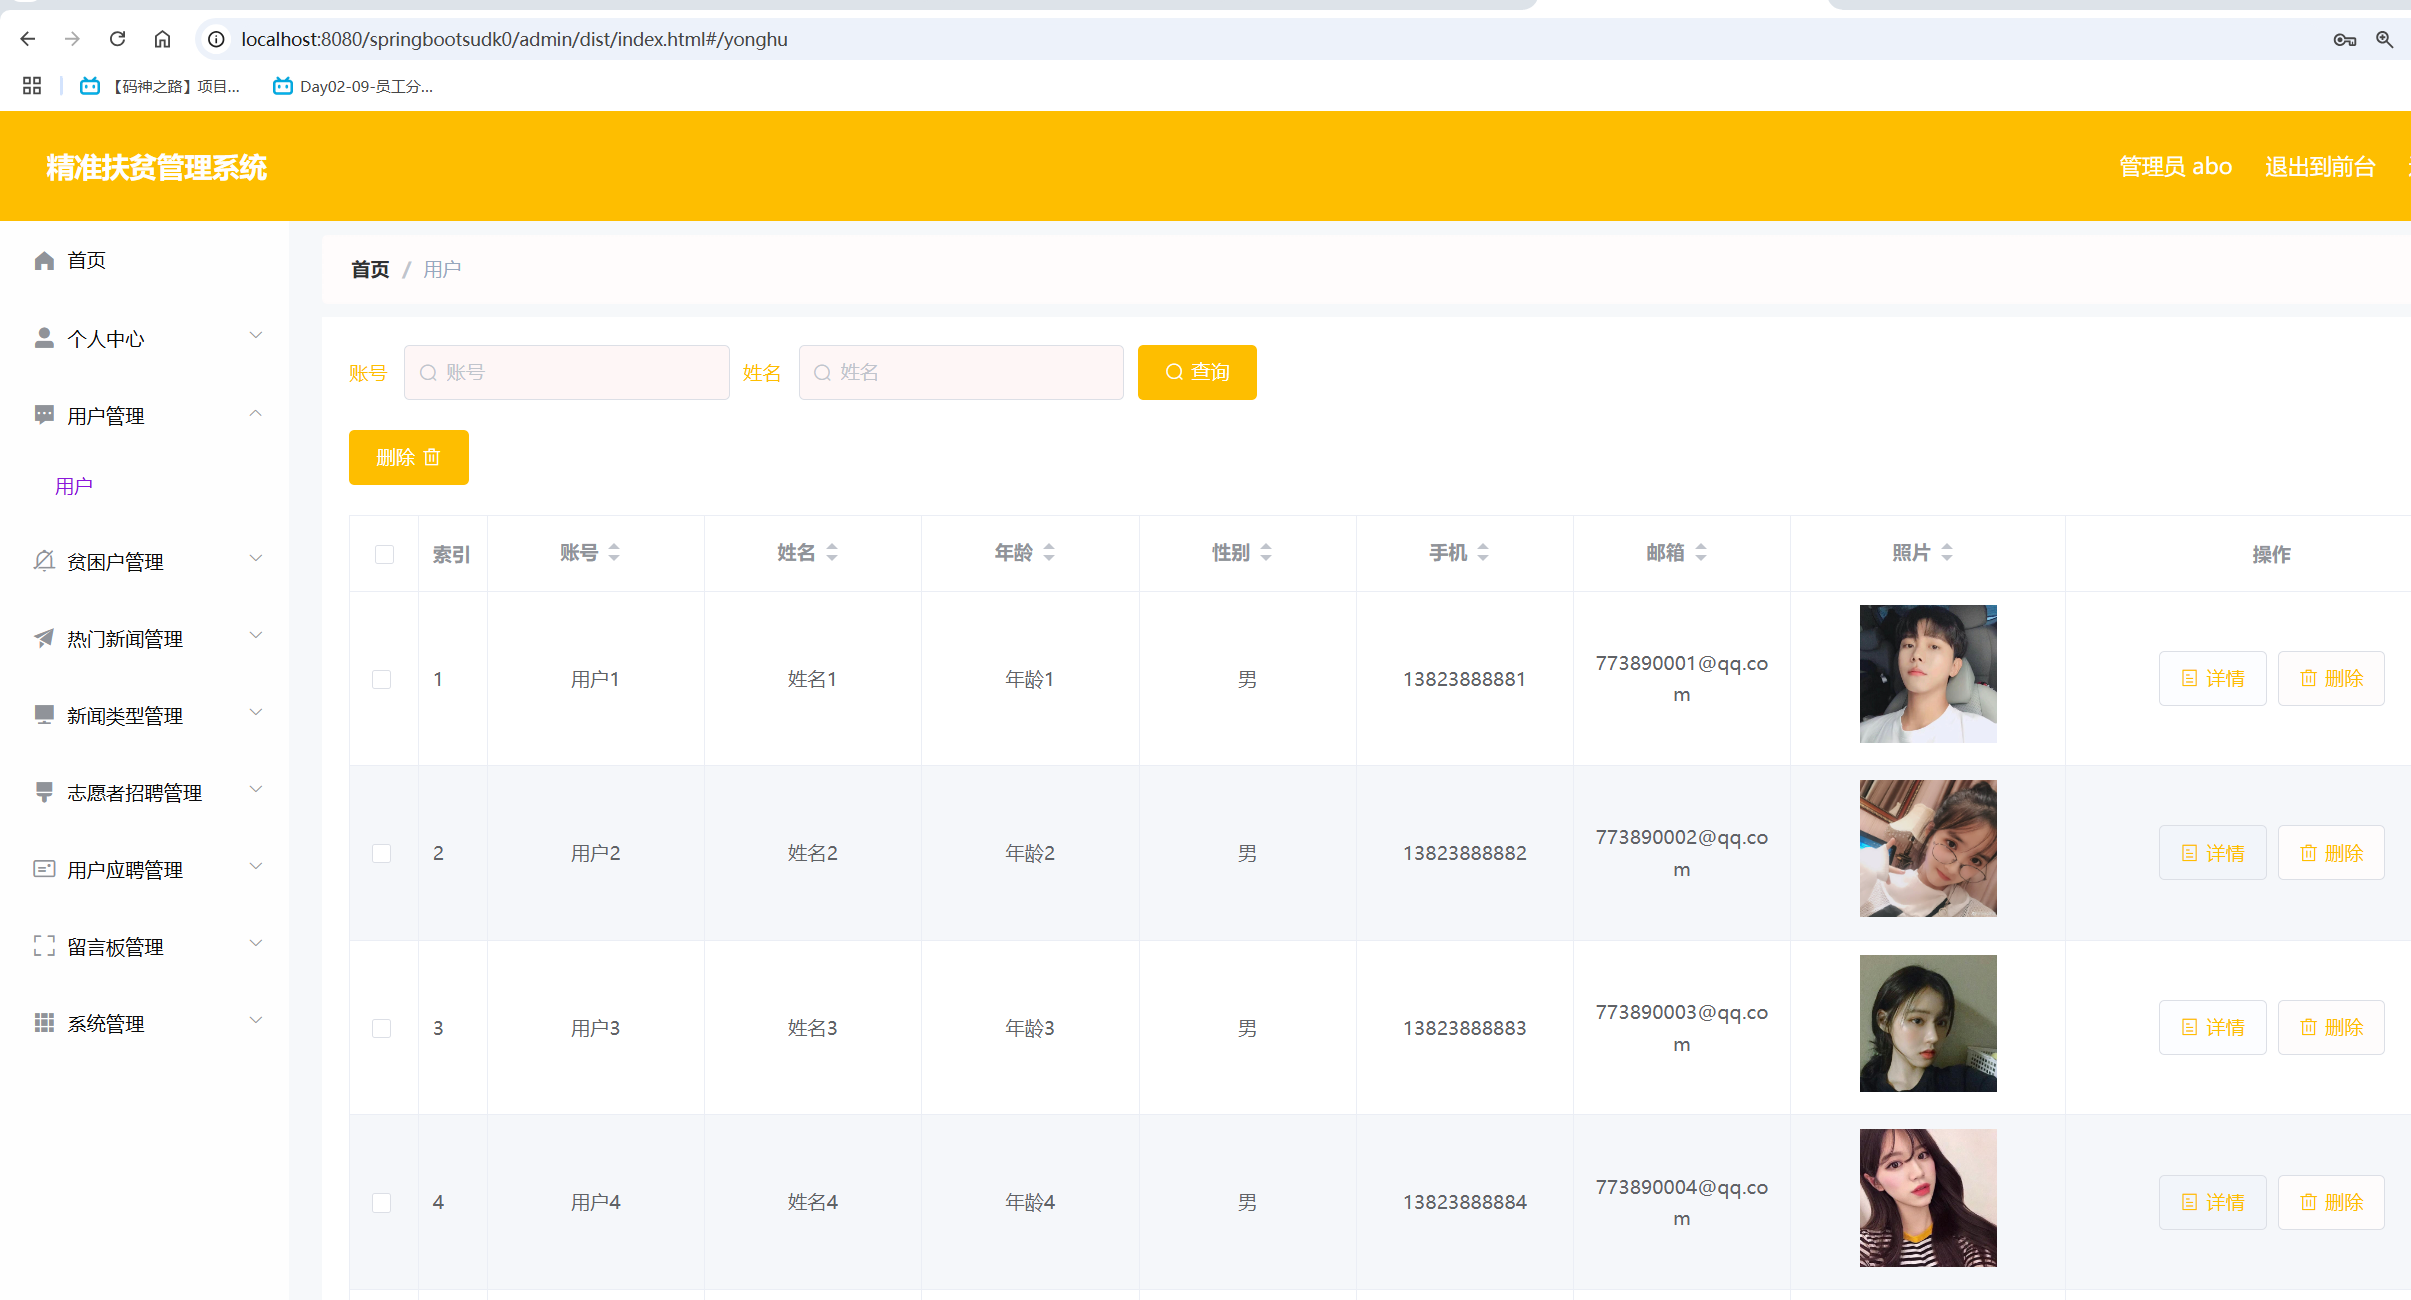Expand the 个人中心 menu chevron
The width and height of the screenshot is (2411, 1300).
256,336
